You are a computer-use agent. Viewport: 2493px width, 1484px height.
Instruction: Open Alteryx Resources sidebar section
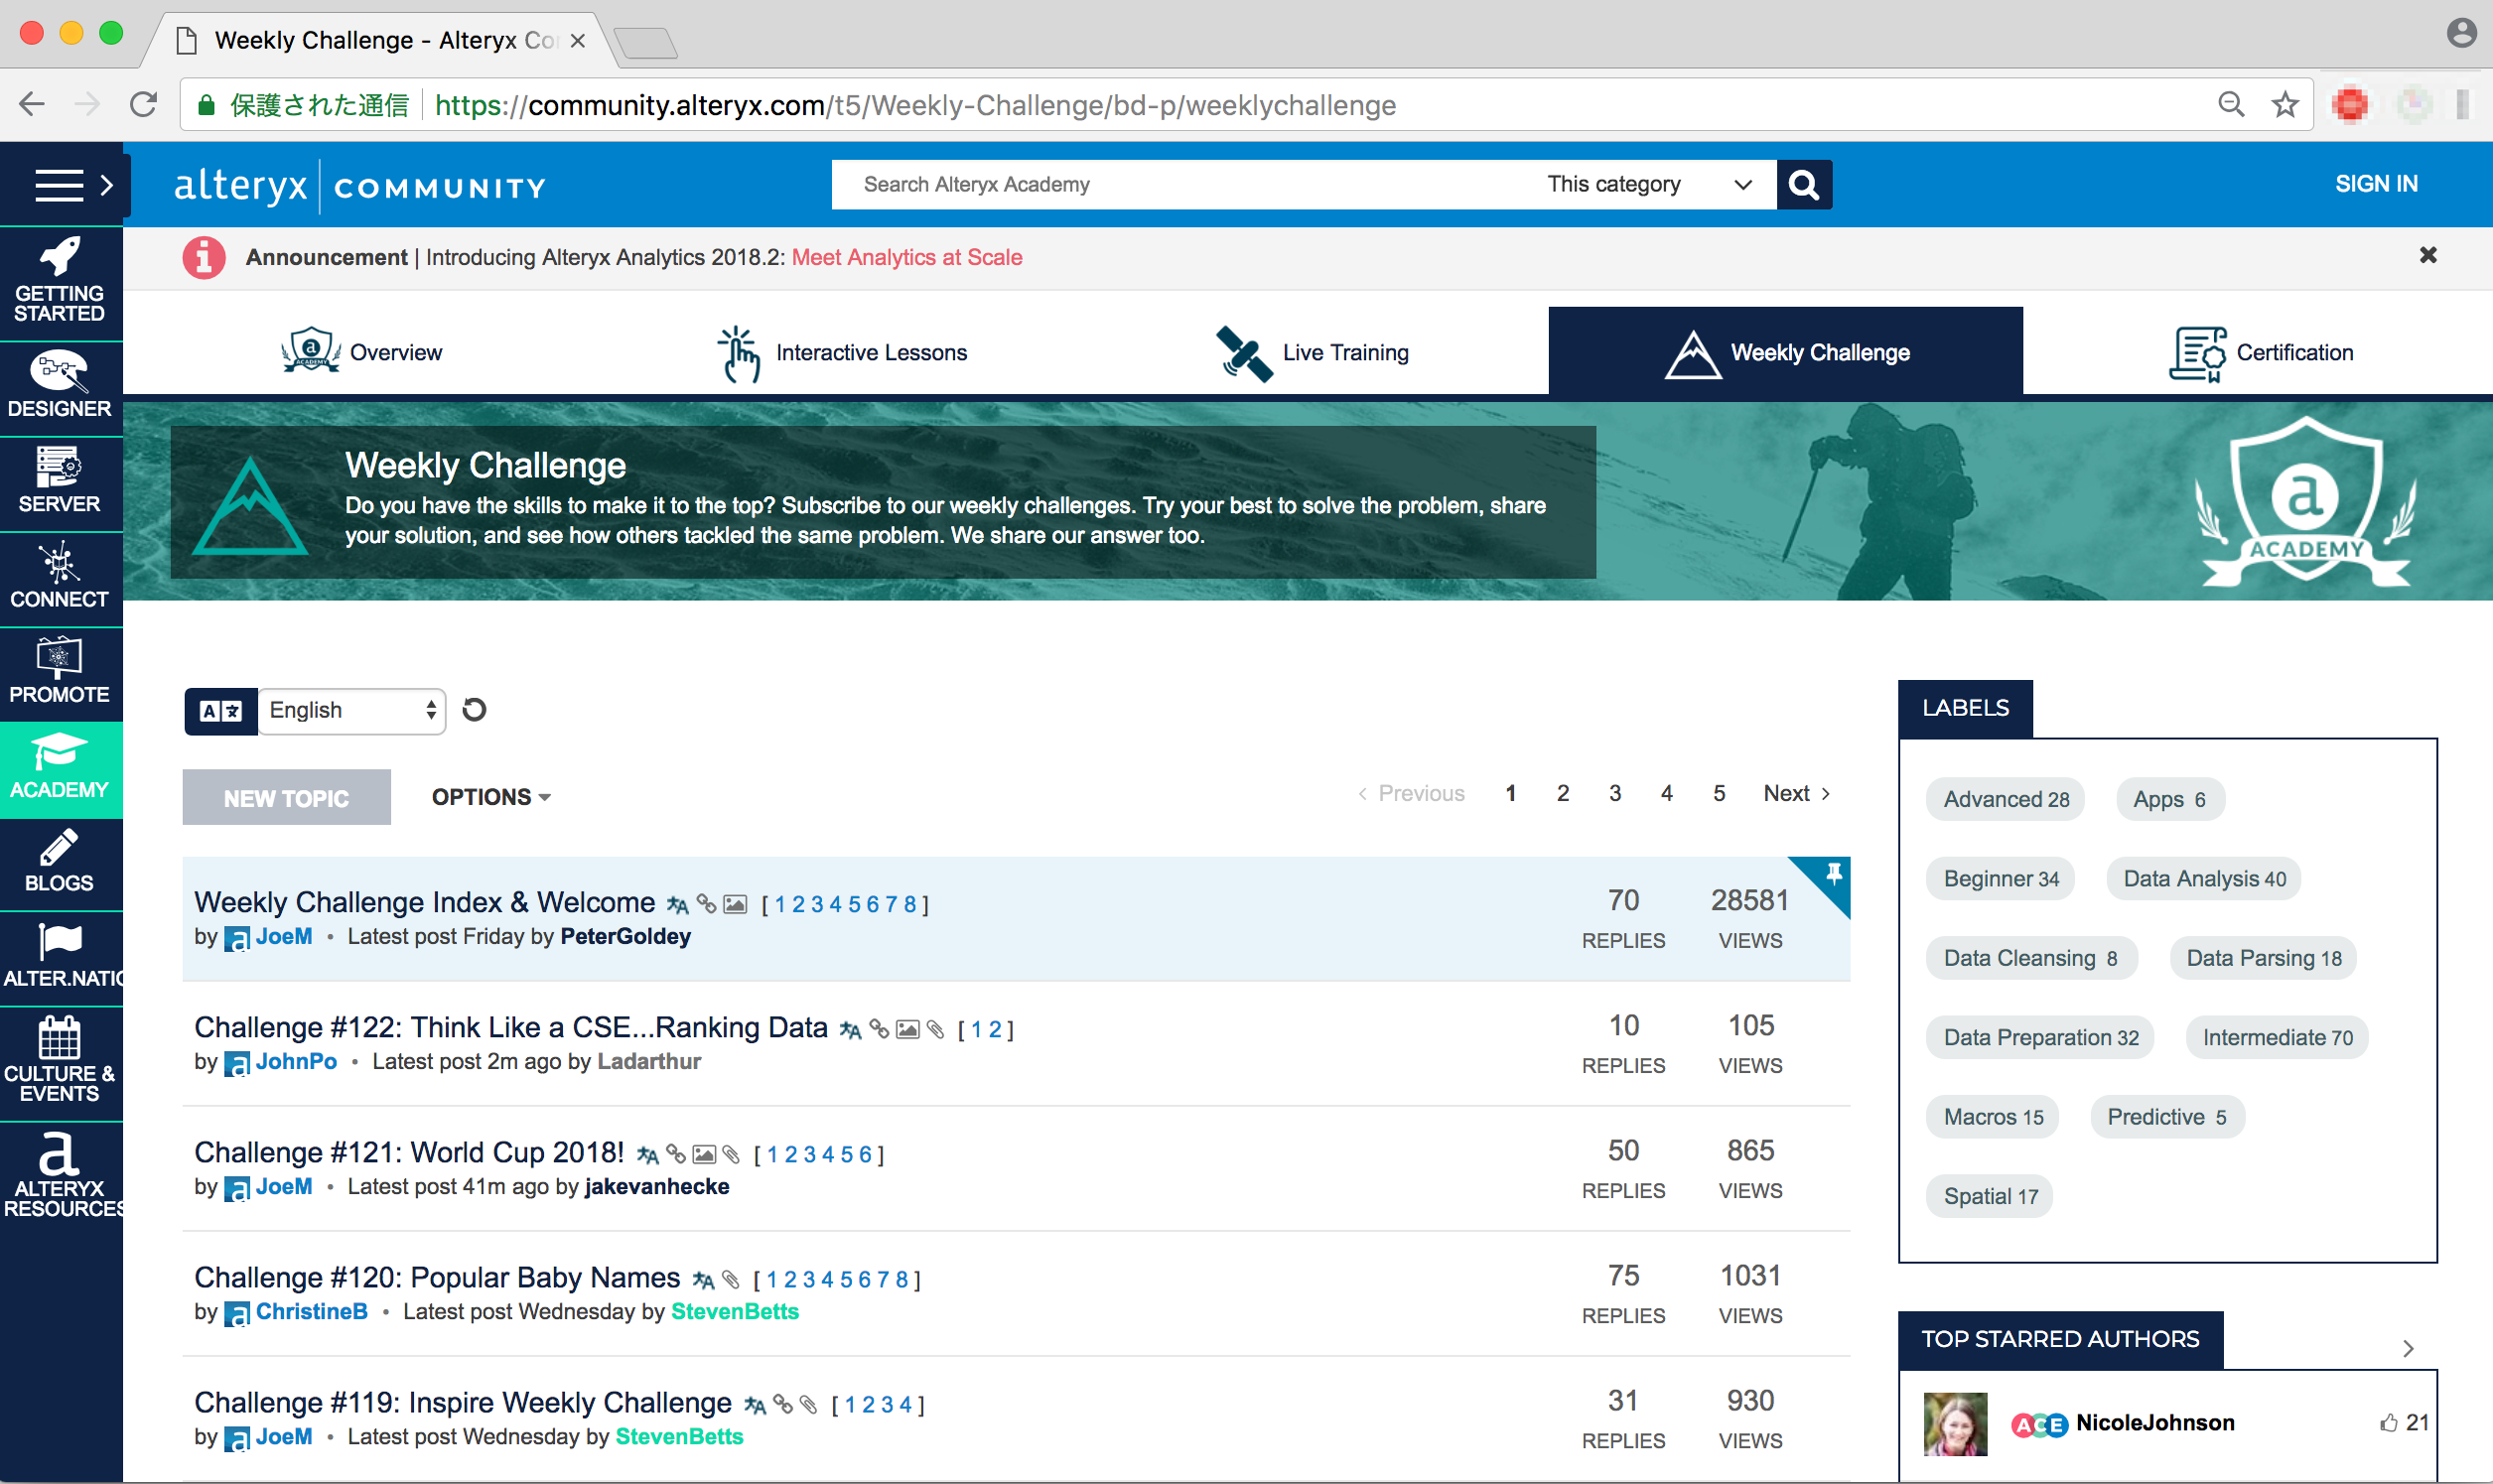(x=60, y=1175)
